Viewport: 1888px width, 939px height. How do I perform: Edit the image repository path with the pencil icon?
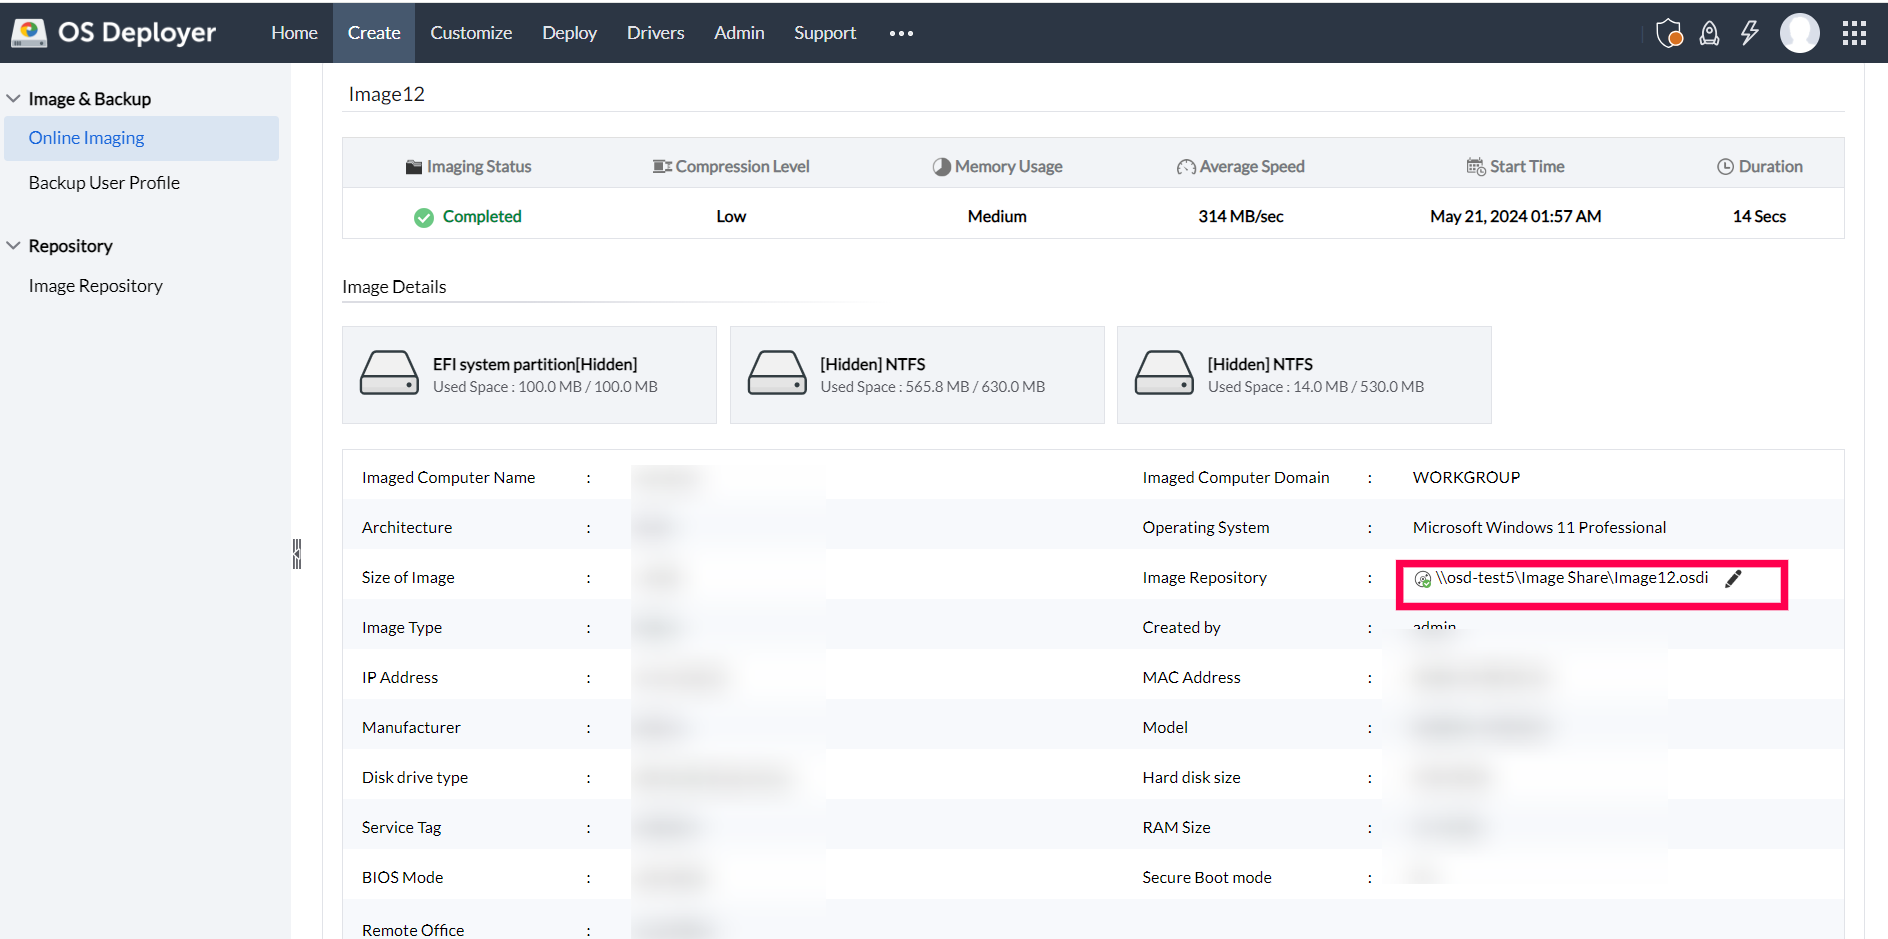[1734, 577]
